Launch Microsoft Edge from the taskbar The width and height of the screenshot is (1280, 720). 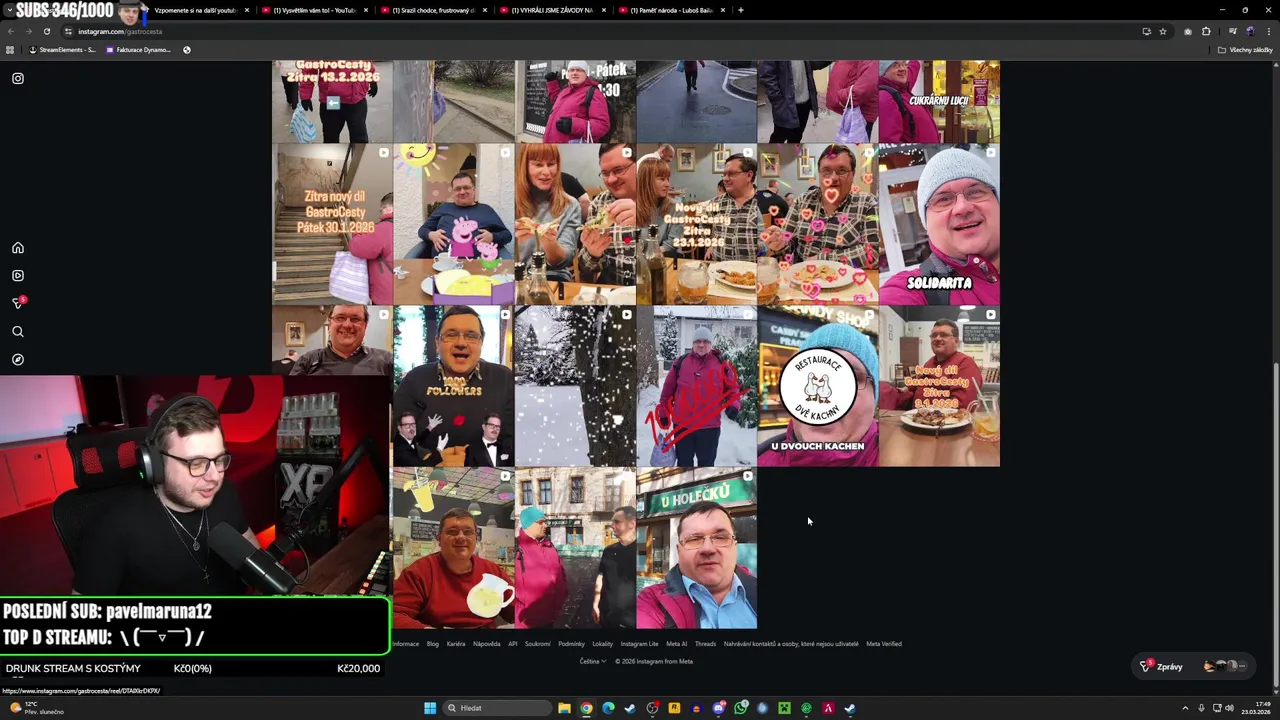point(608,708)
